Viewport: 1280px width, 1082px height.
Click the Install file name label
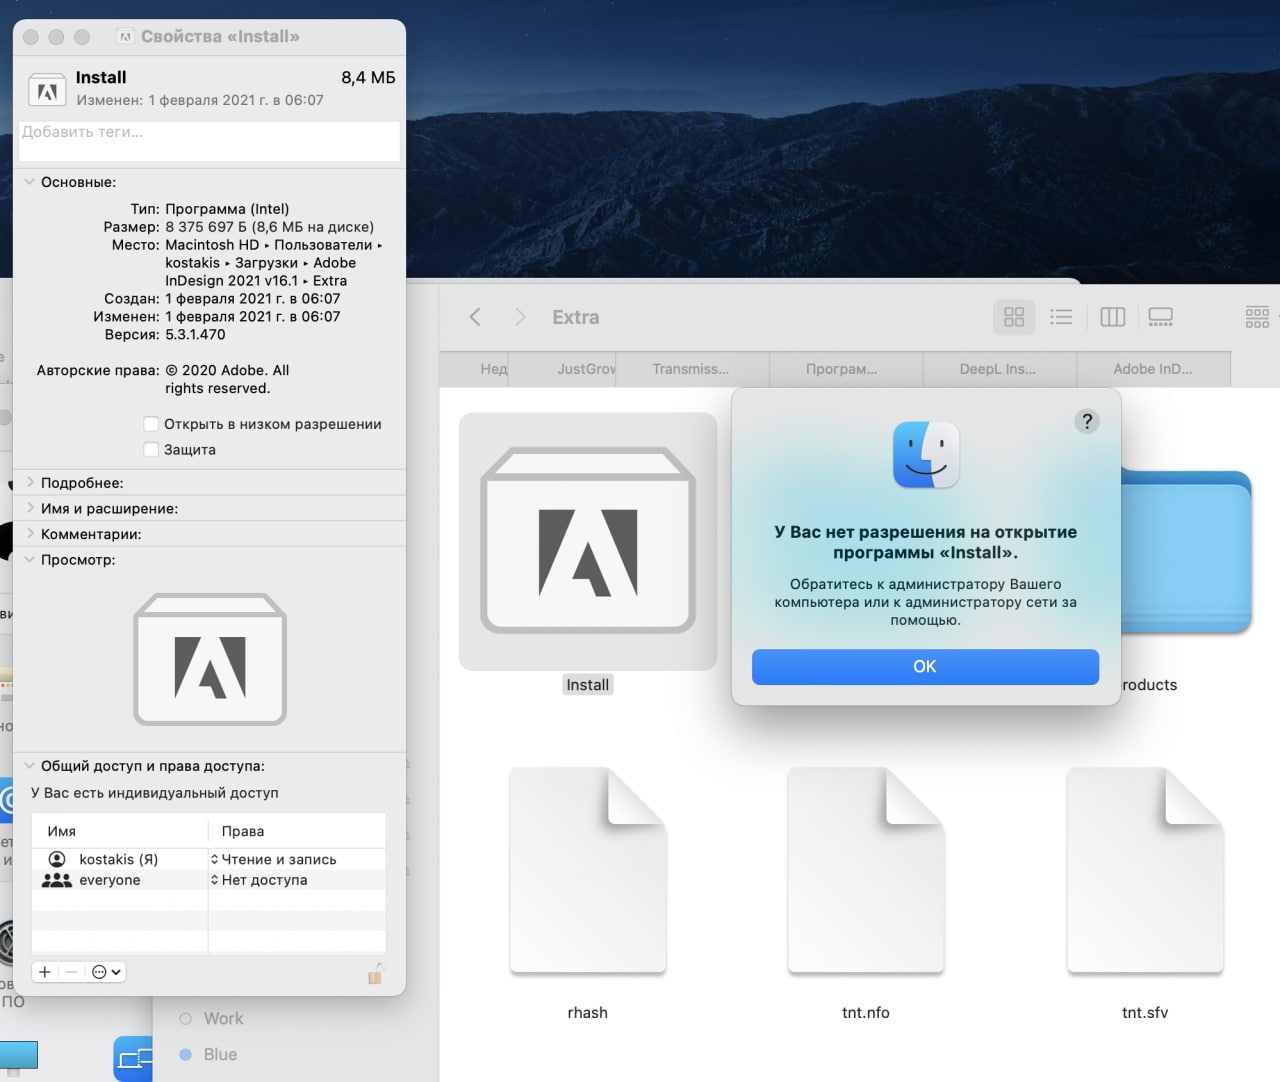click(588, 685)
